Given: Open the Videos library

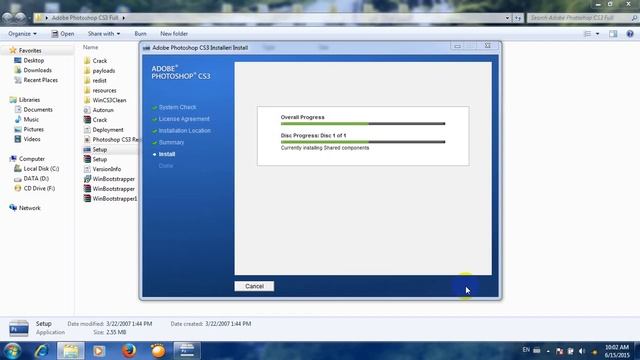Looking at the screenshot, I should coord(32,139).
